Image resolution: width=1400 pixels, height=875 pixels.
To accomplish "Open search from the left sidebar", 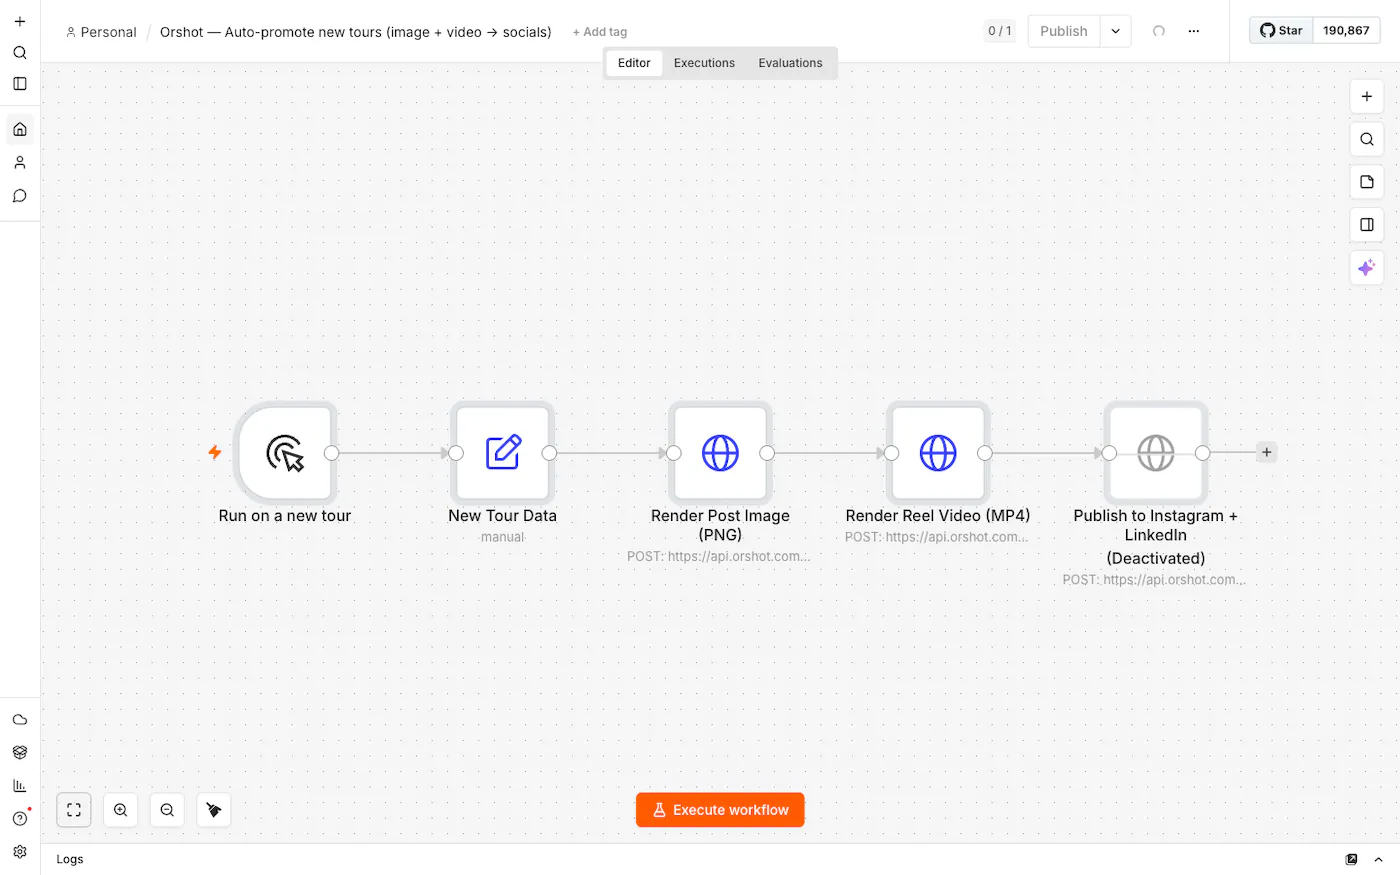I will [x=20, y=53].
